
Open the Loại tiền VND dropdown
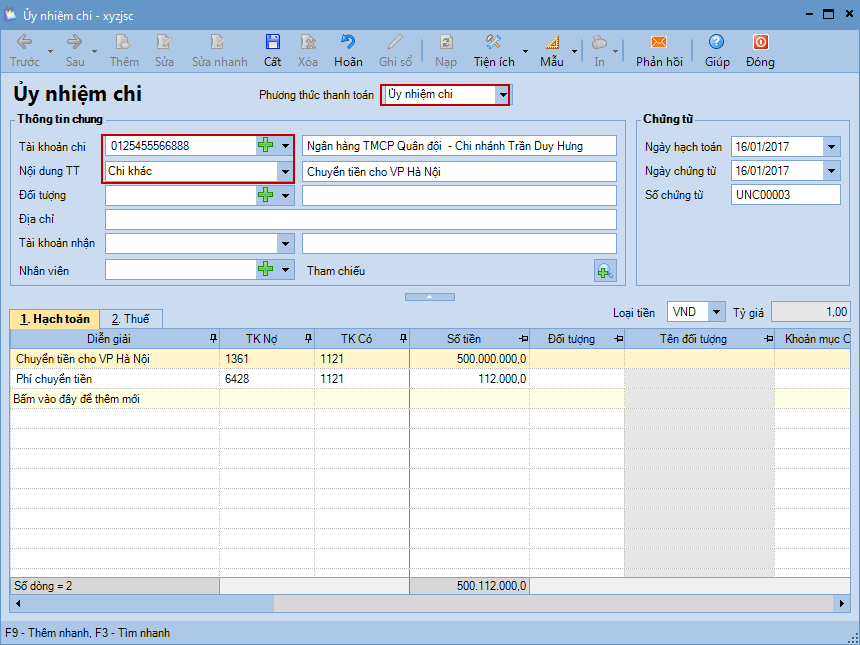[x=718, y=312]
